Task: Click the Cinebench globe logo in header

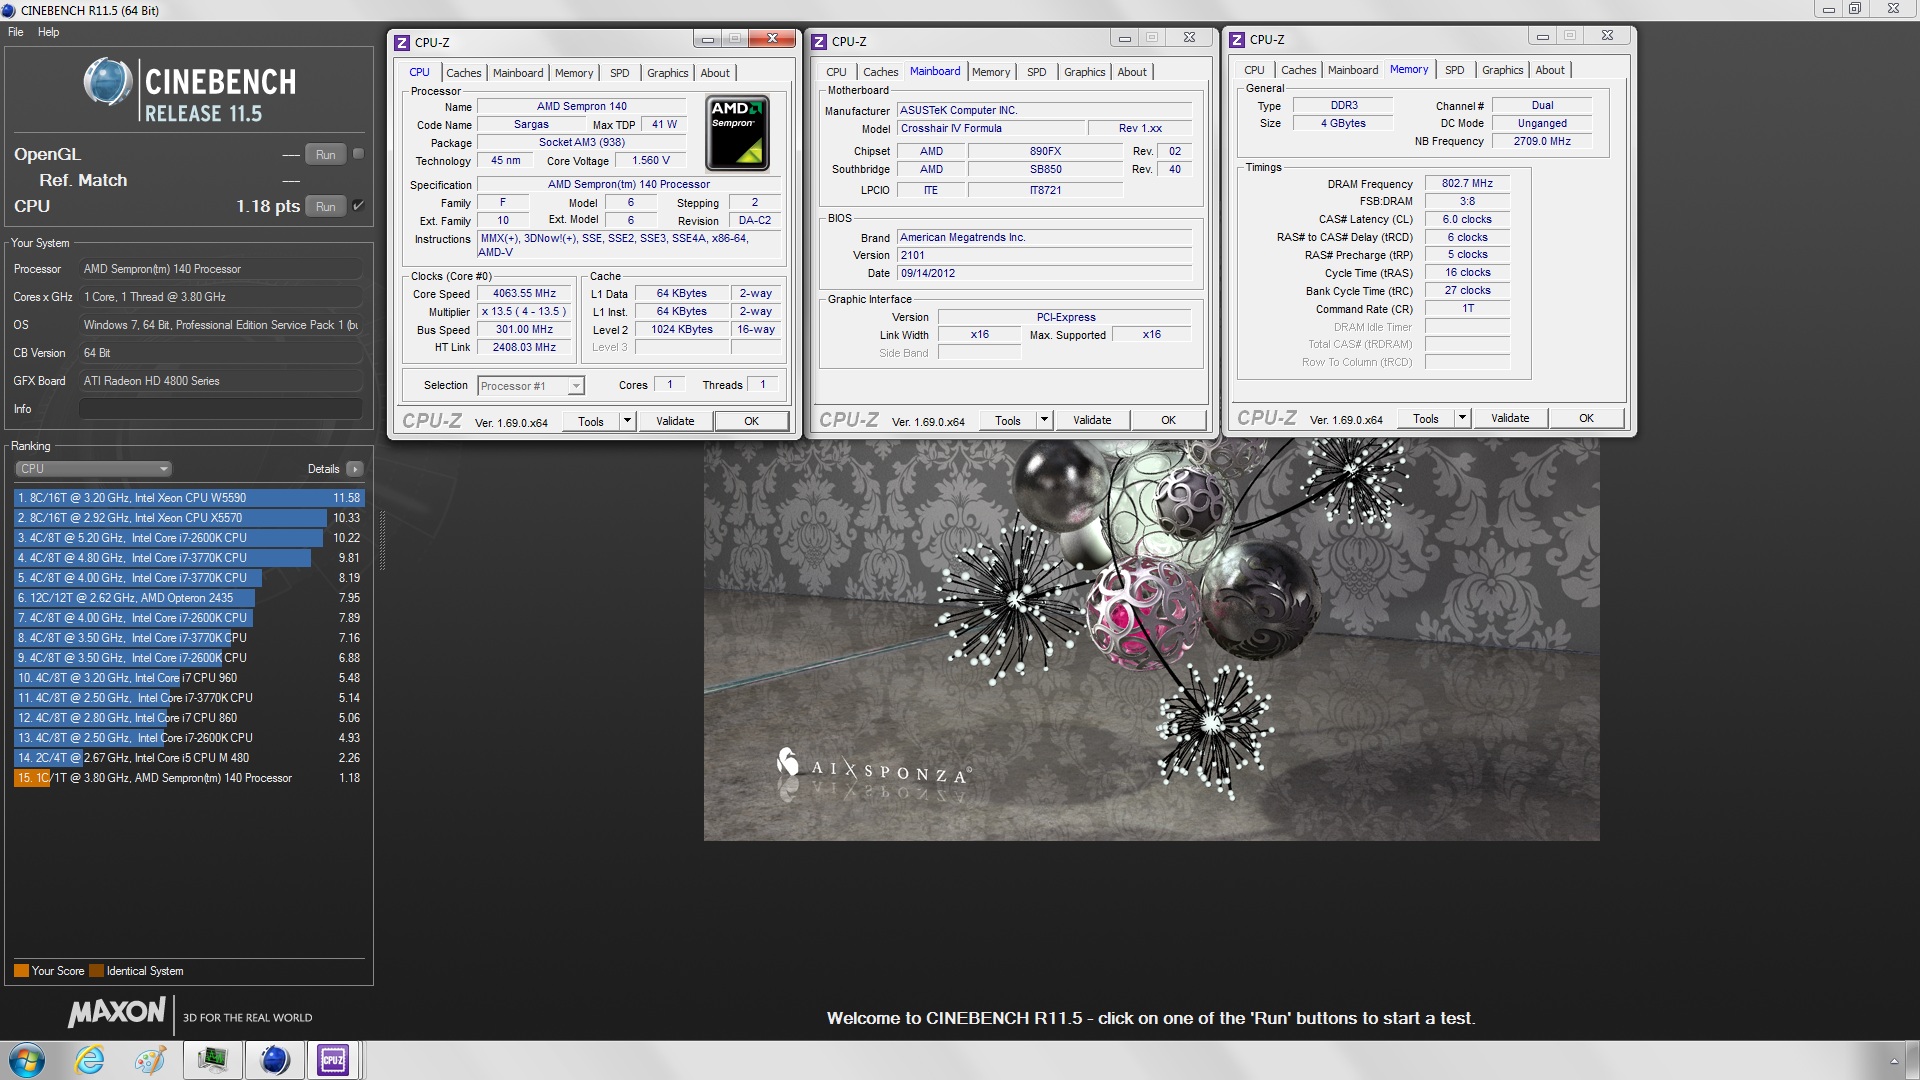Action: coord(108,82)
